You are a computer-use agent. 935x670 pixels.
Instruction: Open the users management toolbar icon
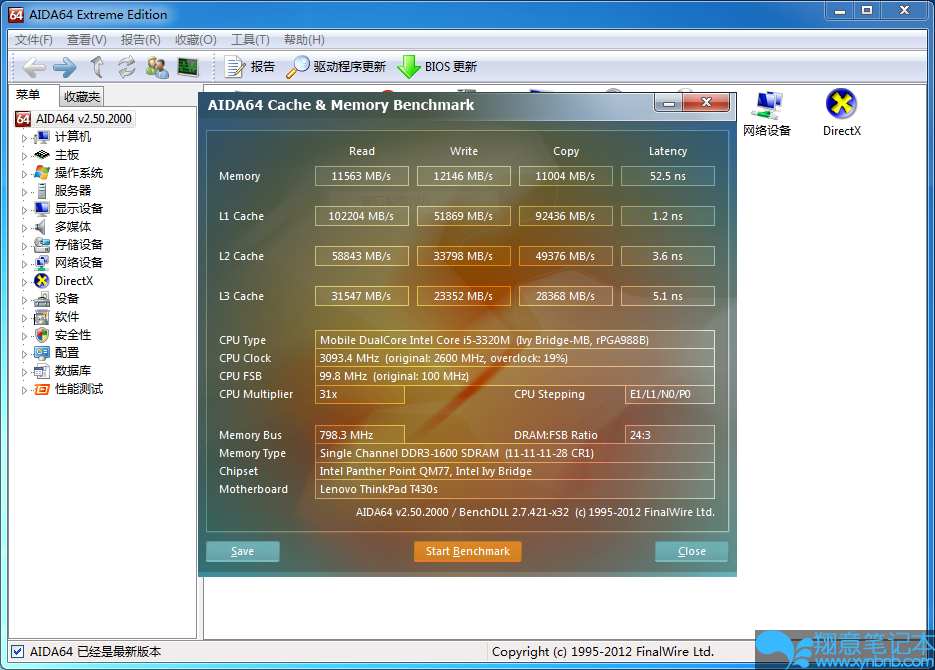point(157,67)
